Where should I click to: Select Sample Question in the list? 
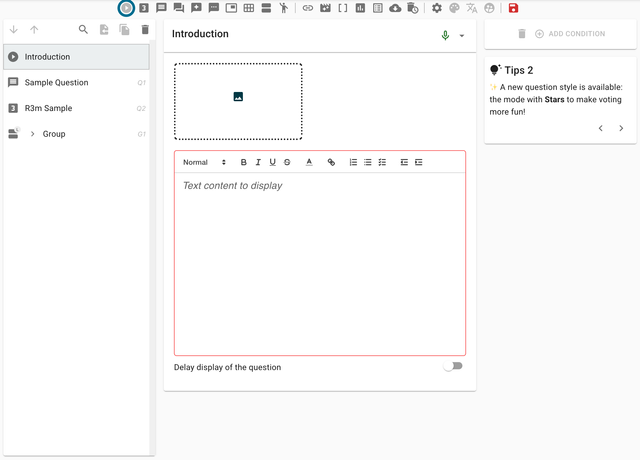[56, 83]
